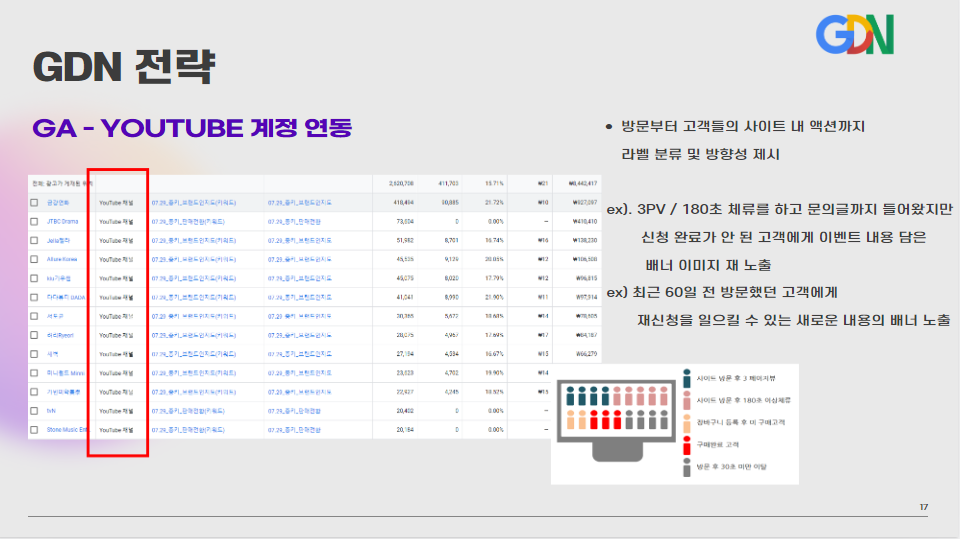The width and height of the screenshot is (960, 539).
Task: Click the 8,701 views cell
Action: (x=451, y=241)
